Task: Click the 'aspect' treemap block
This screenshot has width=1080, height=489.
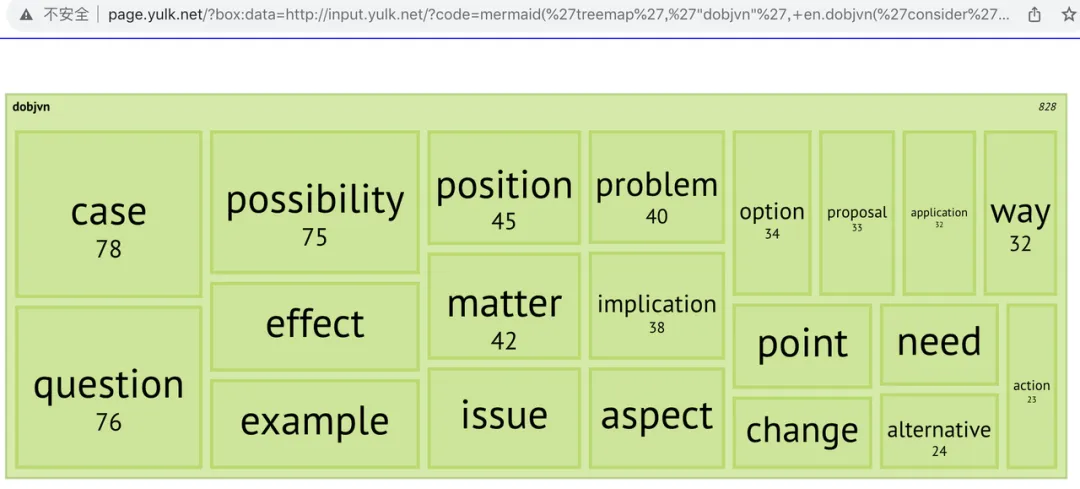Action: tap(656, 418)
